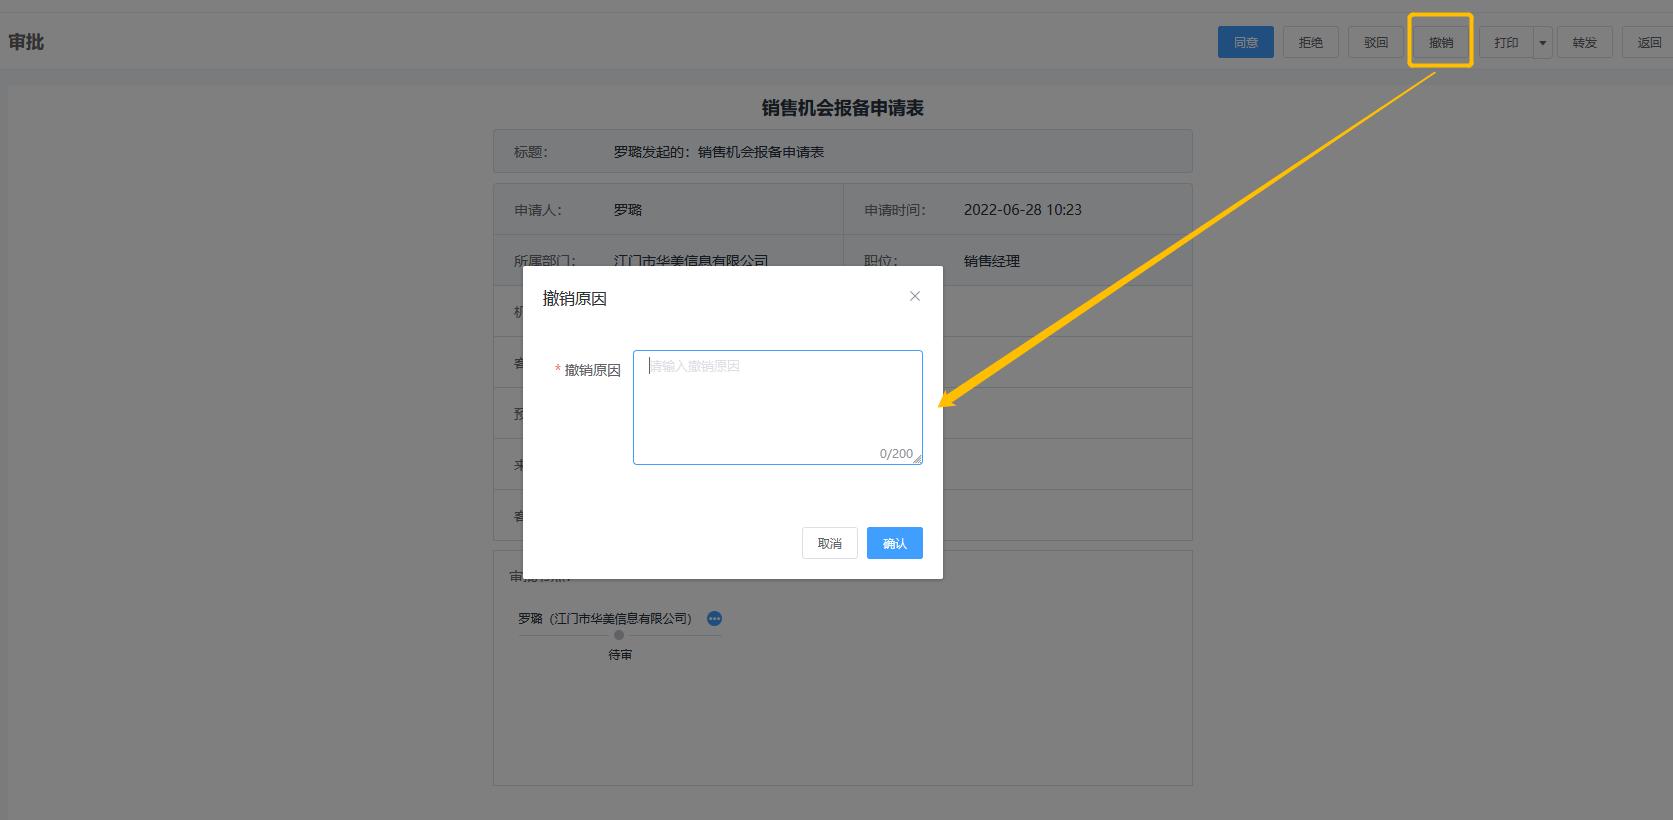Click the applicant name 罗璐 value
Screen dimensions: 1673x820
(x=628, y=210)
